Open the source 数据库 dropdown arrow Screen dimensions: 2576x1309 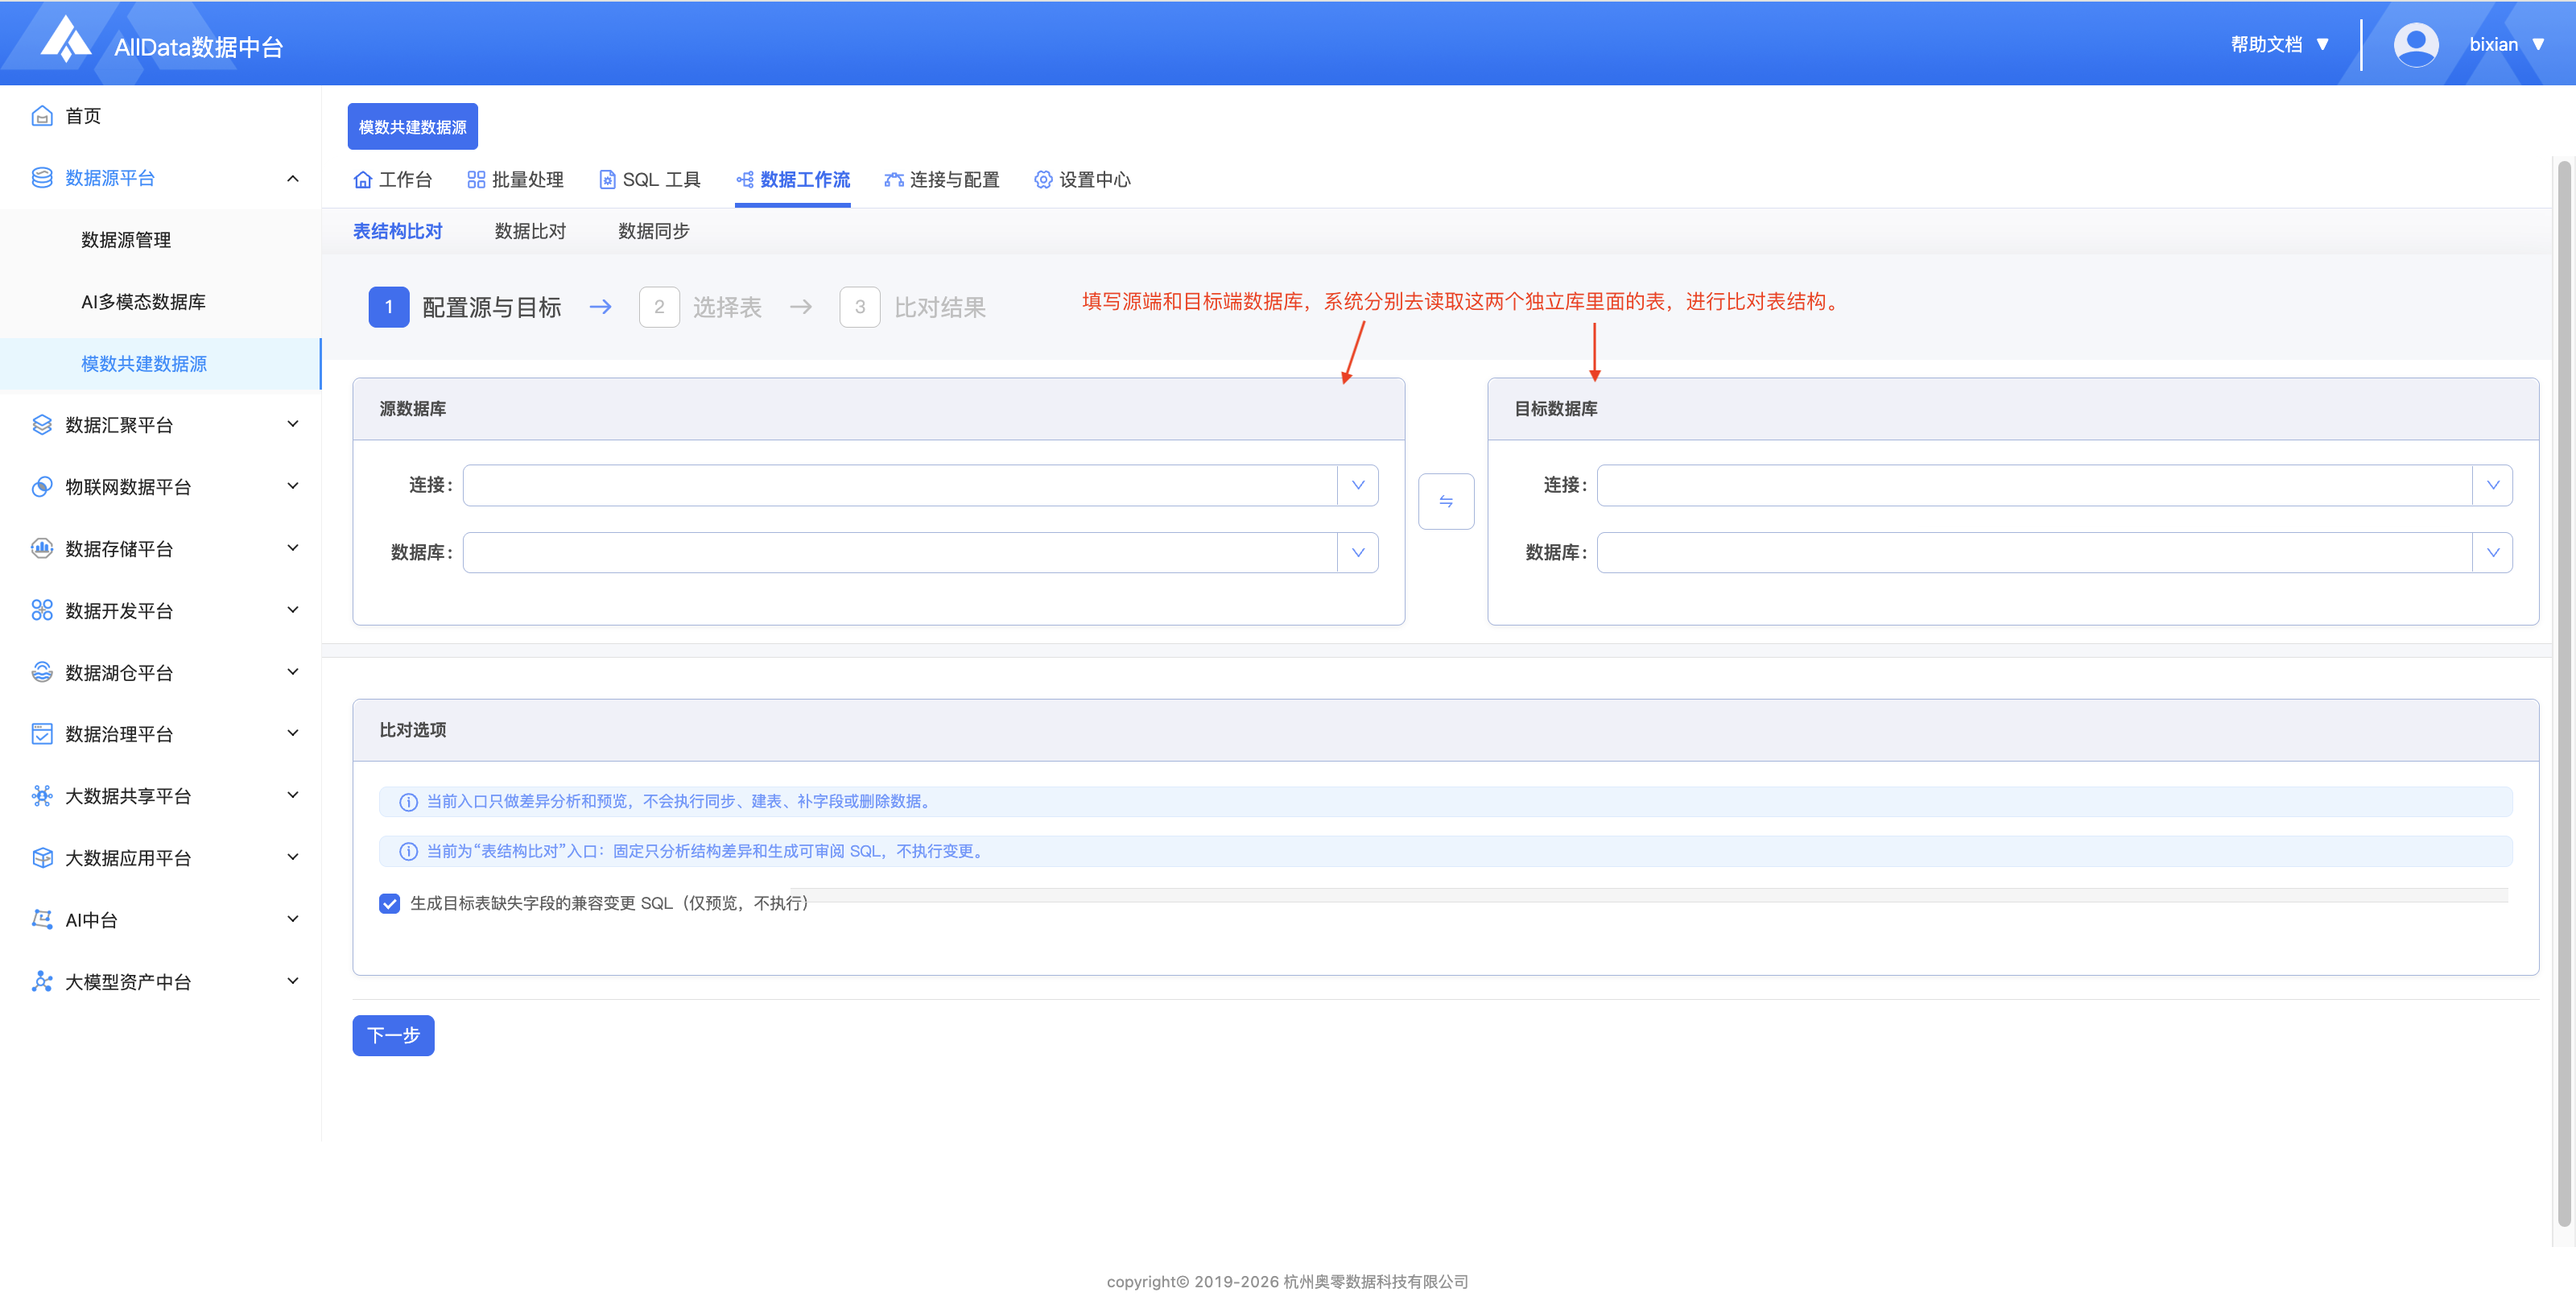tap(1358, 553)
